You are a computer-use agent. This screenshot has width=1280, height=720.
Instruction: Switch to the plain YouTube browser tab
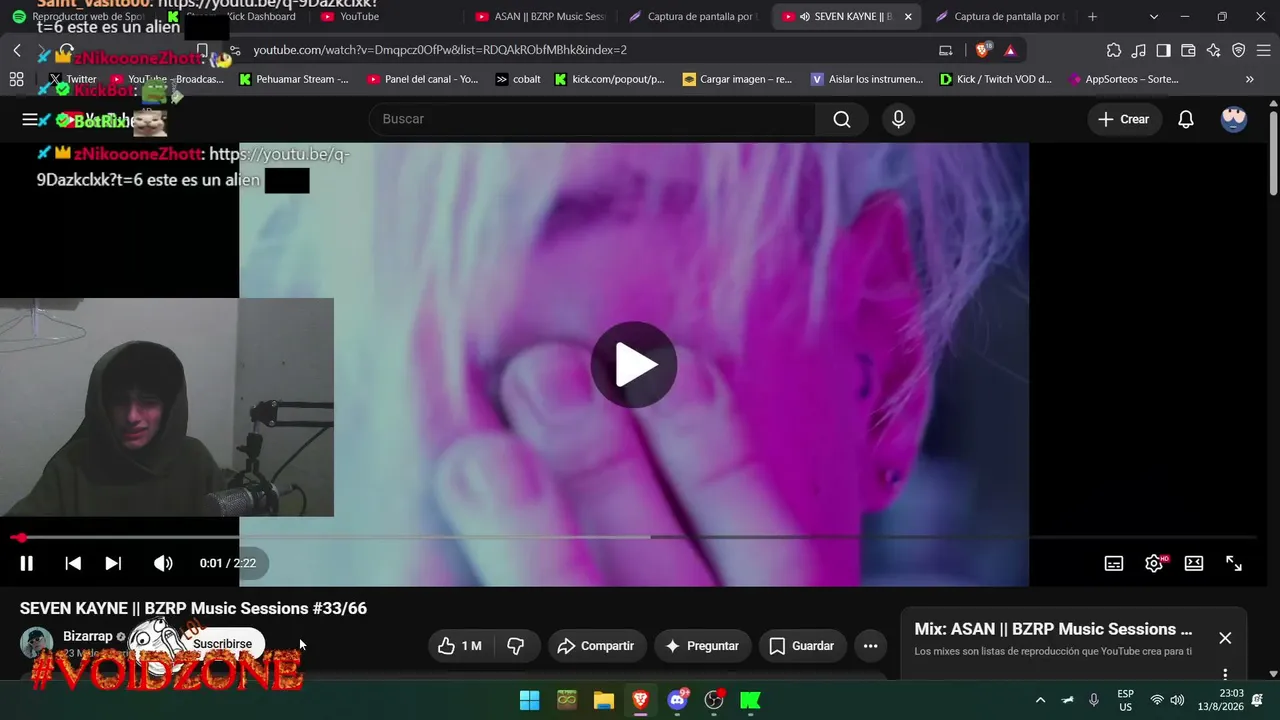coord(383,17)
